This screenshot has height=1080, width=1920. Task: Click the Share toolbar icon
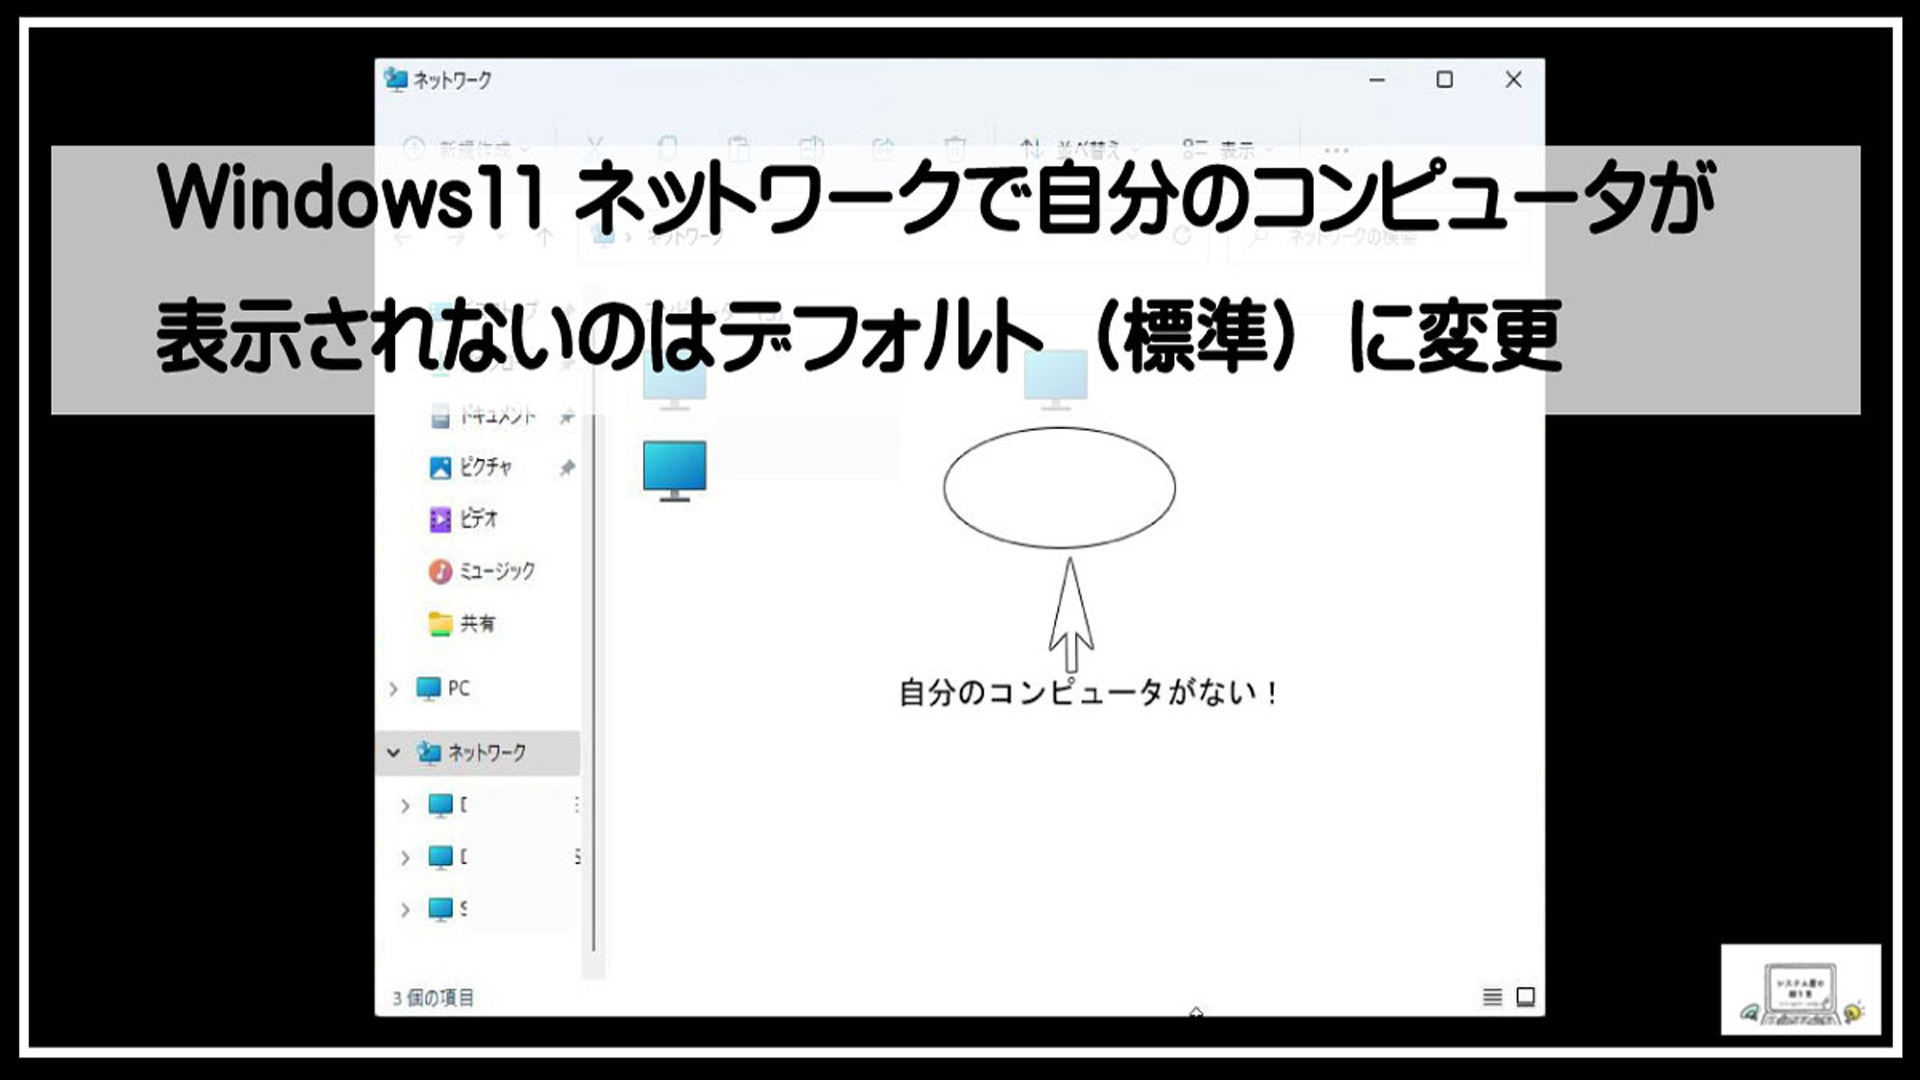pyautogui.click(x=883, y=149)
